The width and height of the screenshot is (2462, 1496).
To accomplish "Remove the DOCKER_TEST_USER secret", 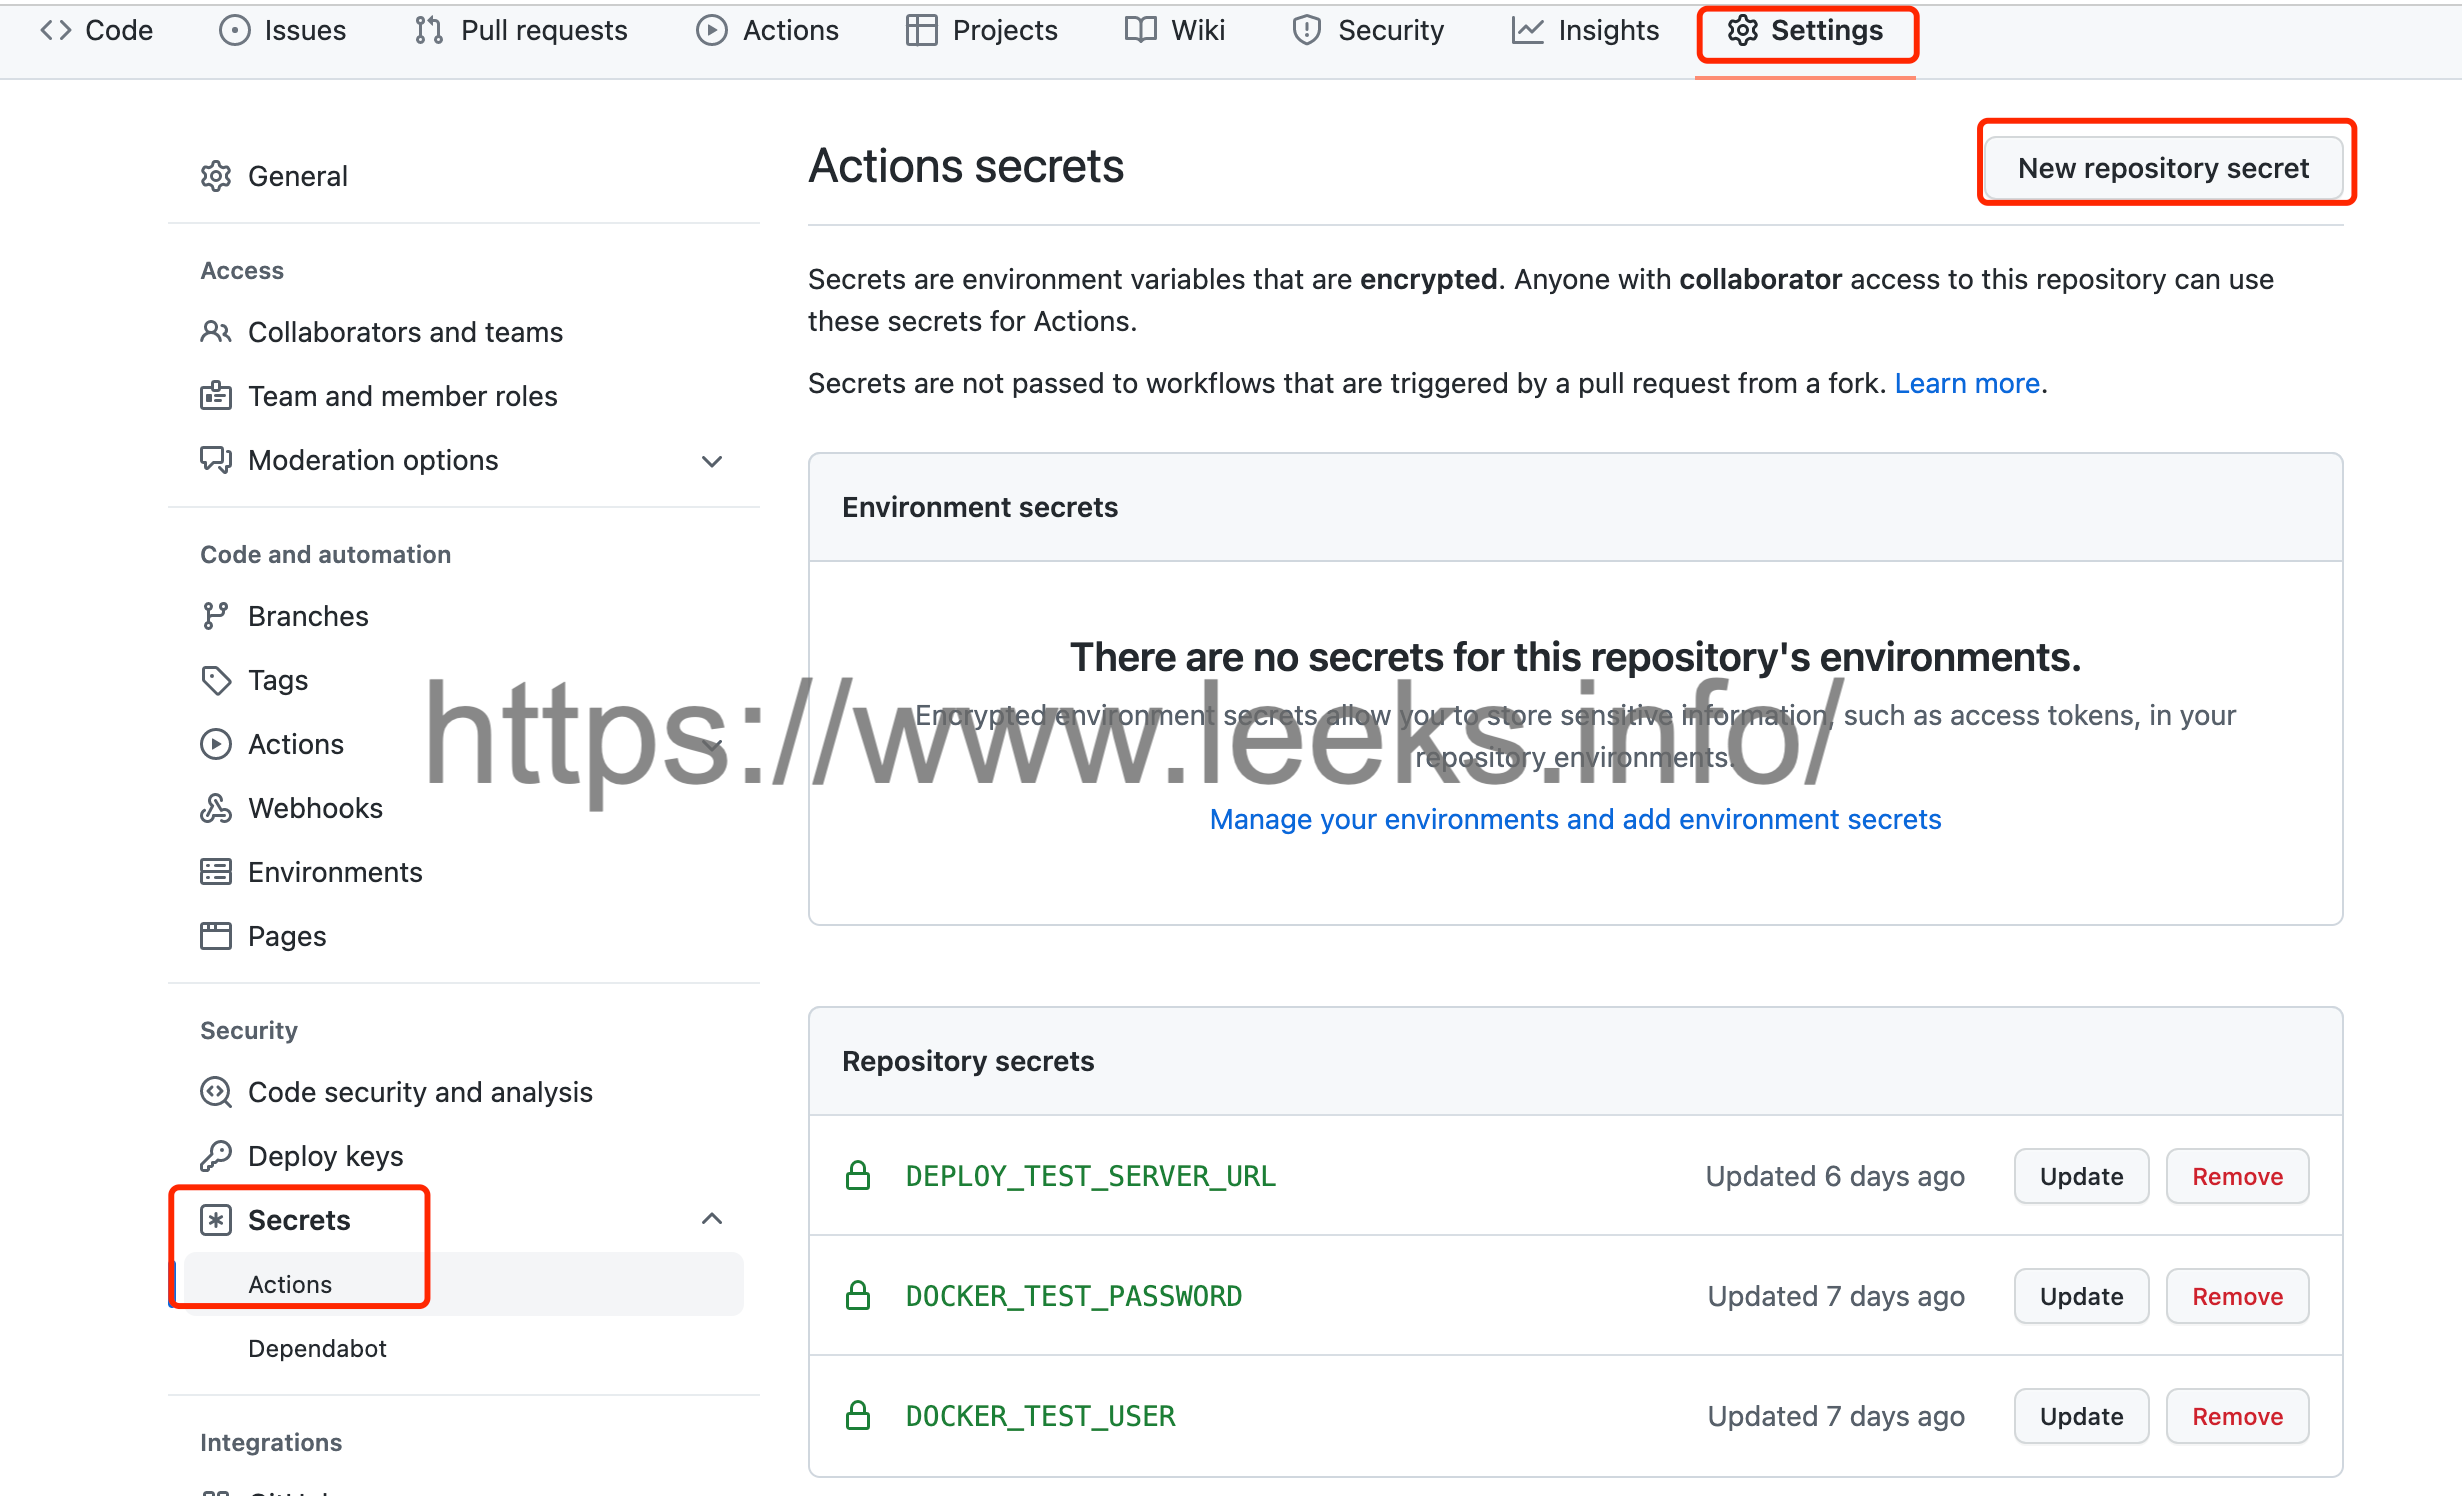I will 2237,1416.
